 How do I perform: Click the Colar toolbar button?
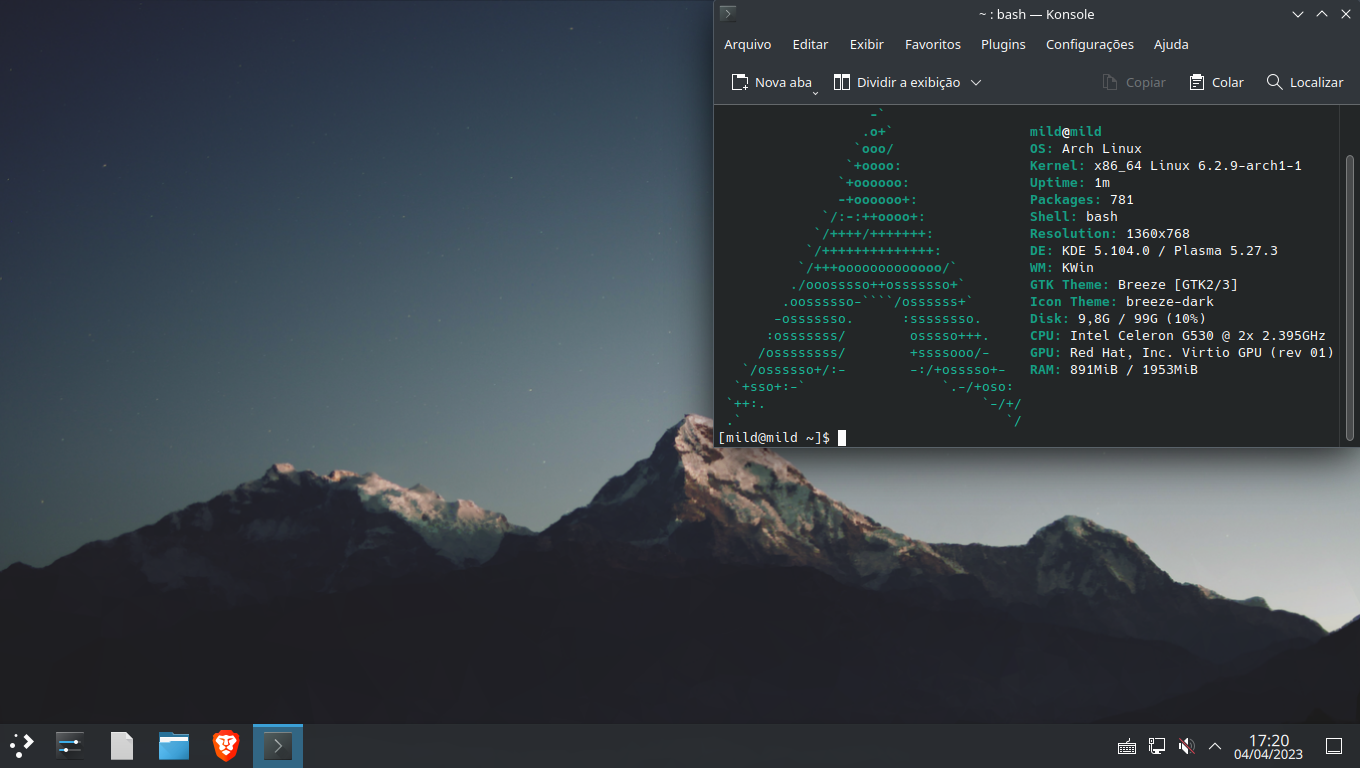pos(1216,82)
